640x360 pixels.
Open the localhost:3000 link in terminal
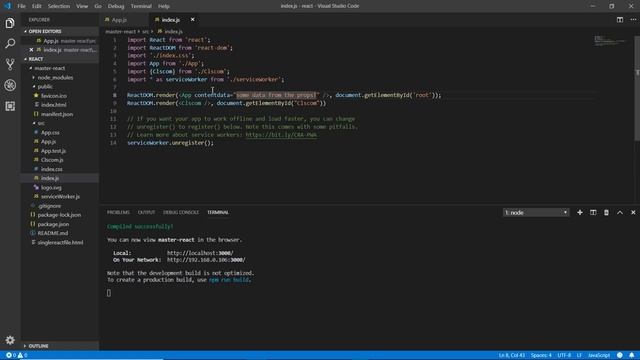coord(200,253)
